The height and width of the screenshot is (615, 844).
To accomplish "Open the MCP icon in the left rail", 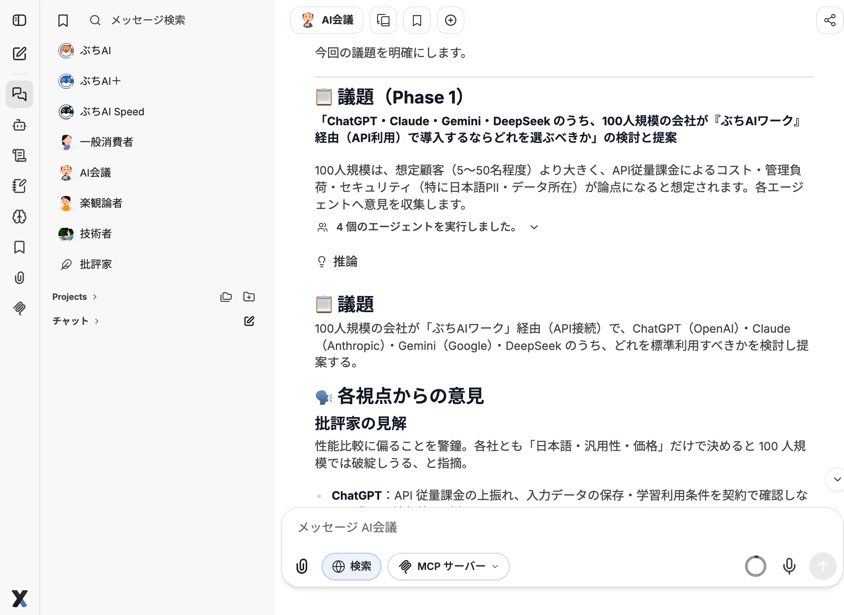I will 19,308.
